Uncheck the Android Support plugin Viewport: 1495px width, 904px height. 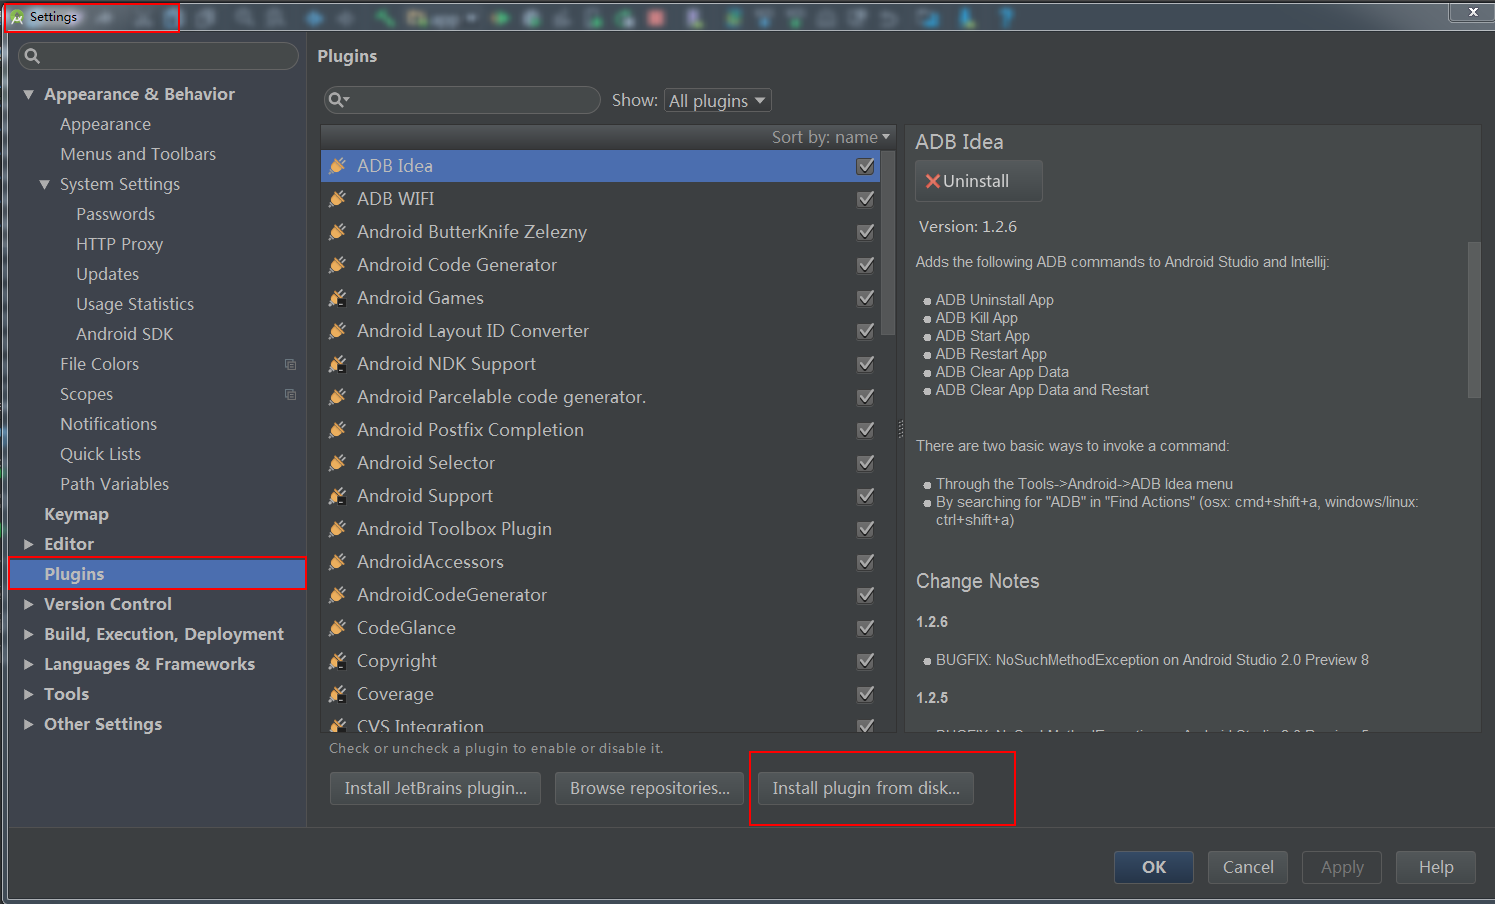coord(866,496)
